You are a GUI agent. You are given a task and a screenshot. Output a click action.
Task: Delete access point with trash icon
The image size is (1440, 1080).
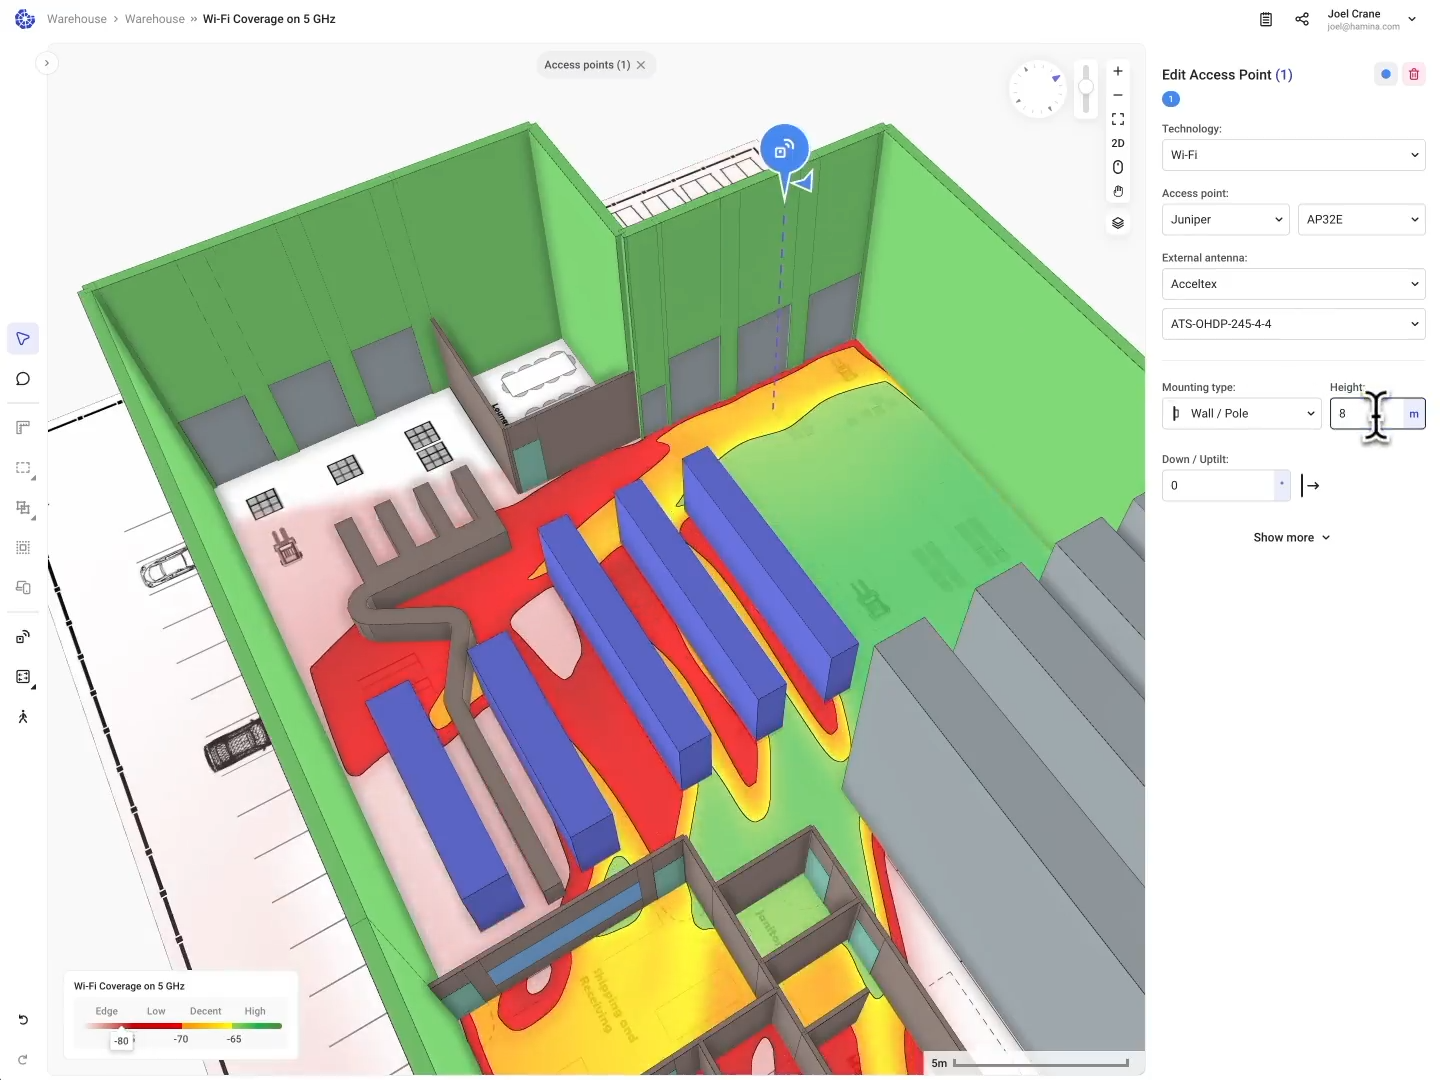pos(1413,74)
